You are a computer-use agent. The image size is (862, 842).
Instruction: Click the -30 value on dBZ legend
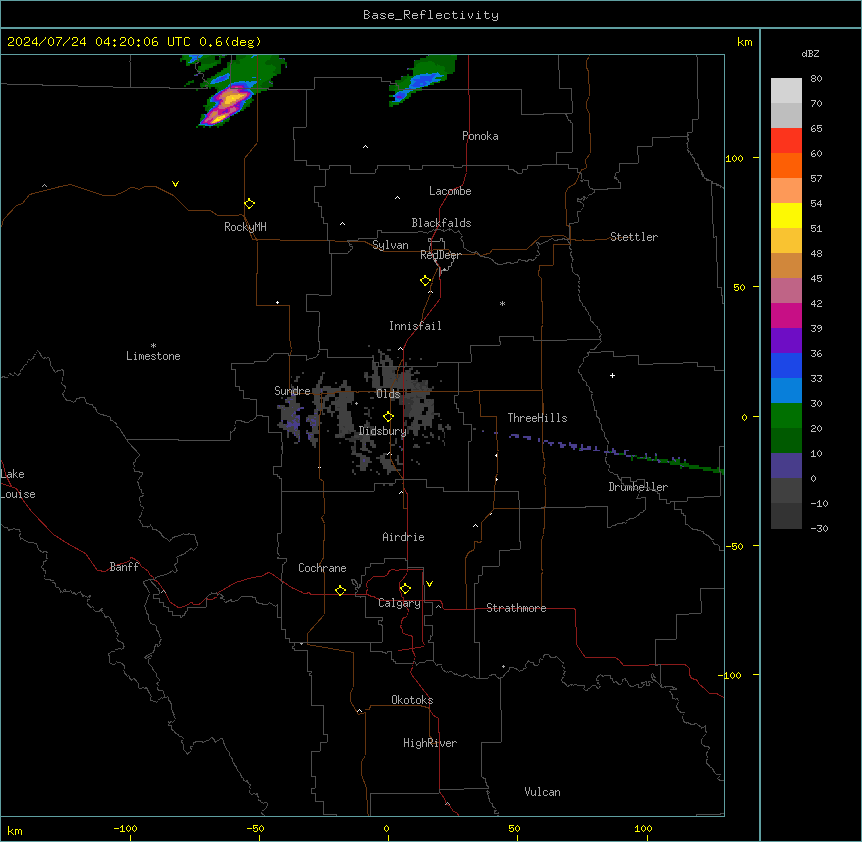tap(819, 528)
